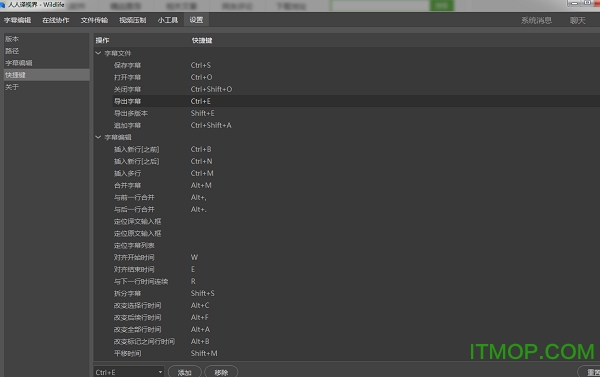Select the 关闭字幕 shortcut row

tap(347, 89)
